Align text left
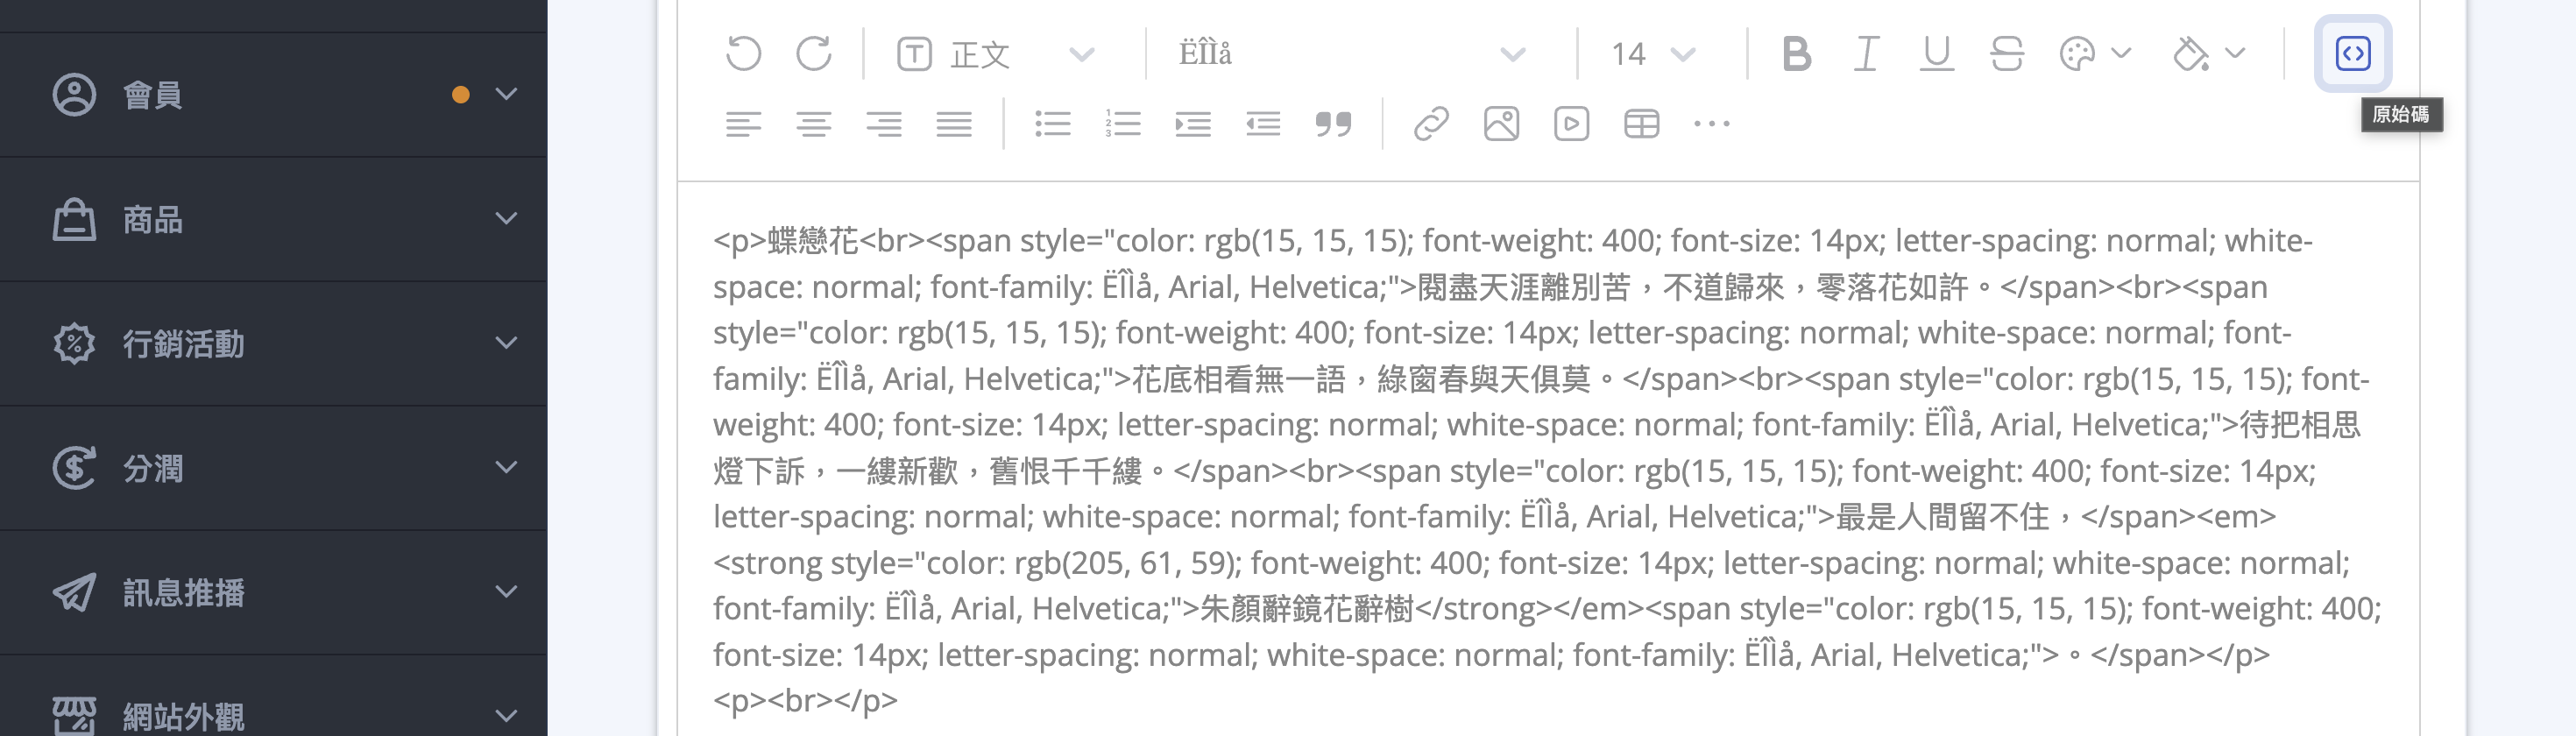 pos(743,124)
